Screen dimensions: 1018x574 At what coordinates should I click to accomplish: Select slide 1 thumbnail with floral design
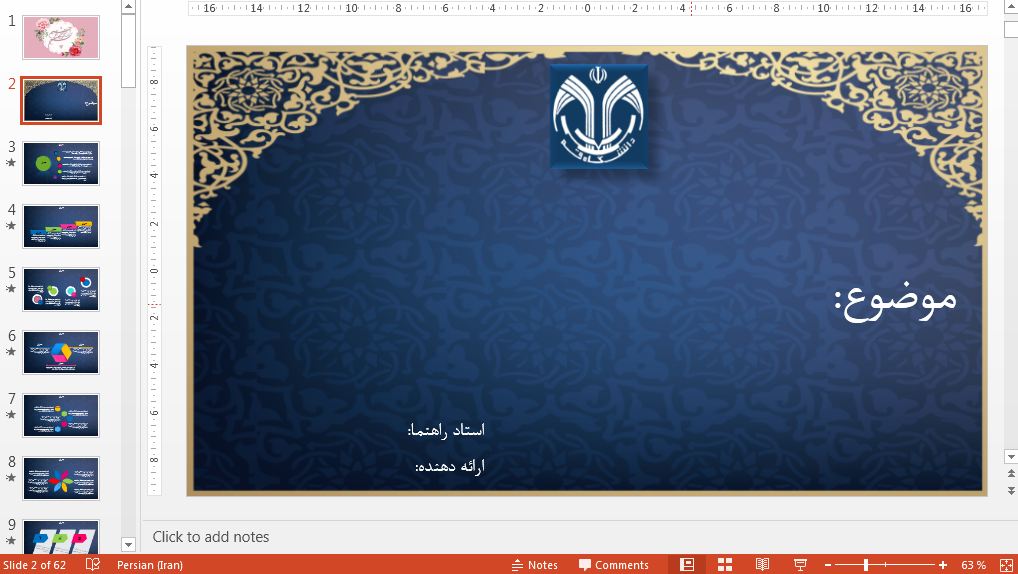[61, 37]
